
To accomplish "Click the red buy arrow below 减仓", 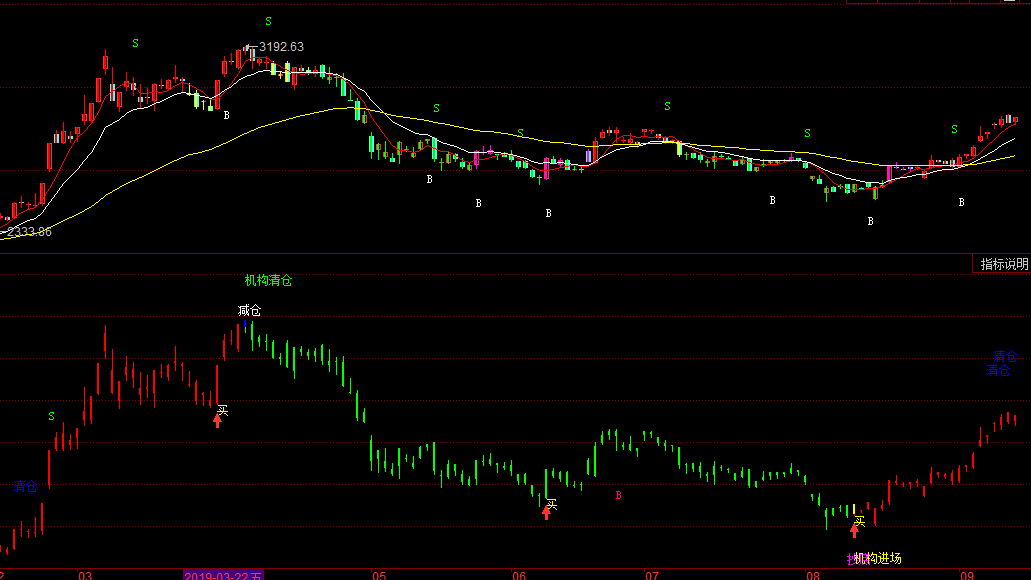I will coord(217,420).
